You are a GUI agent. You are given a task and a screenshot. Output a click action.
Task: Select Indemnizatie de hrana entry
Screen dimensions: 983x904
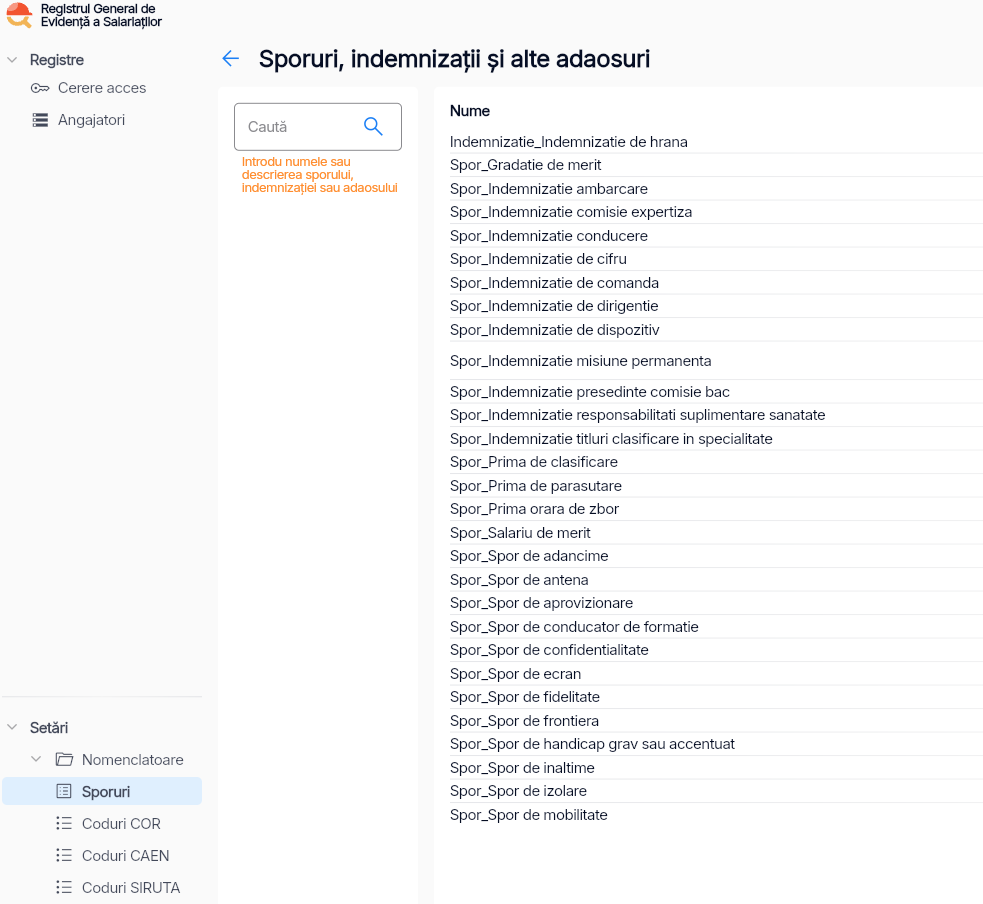pos(568,142)
